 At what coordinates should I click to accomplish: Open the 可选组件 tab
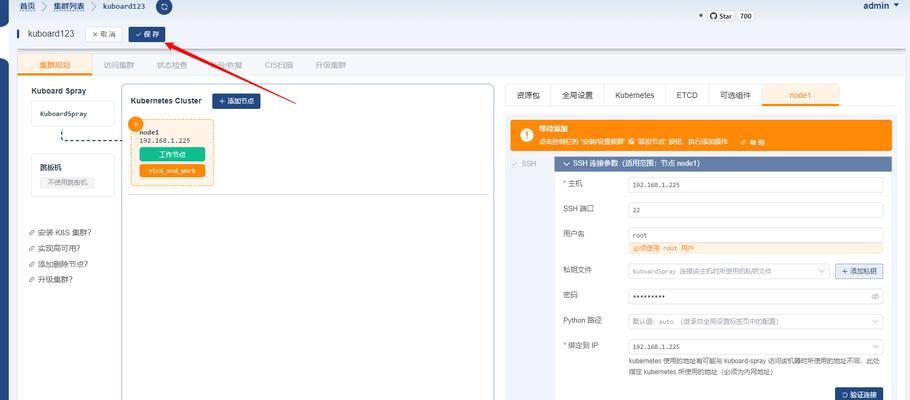pos(735,95)
